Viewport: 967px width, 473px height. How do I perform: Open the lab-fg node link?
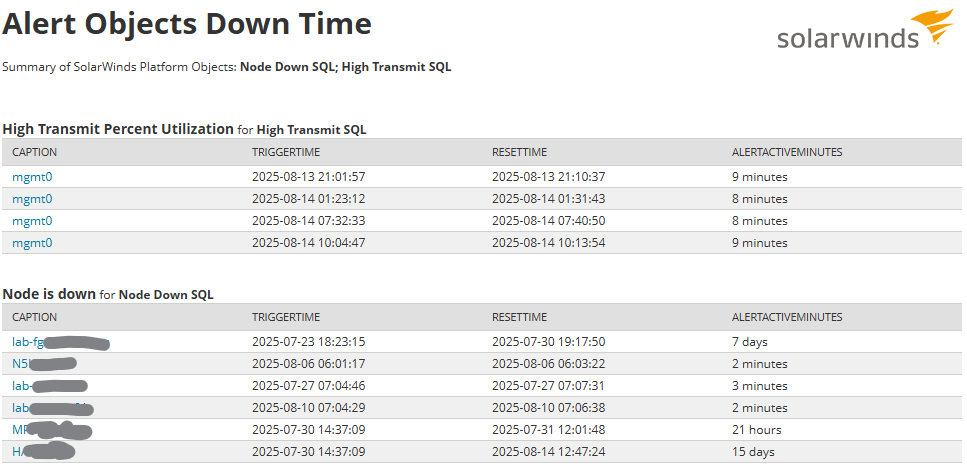[x=60, y=342]
